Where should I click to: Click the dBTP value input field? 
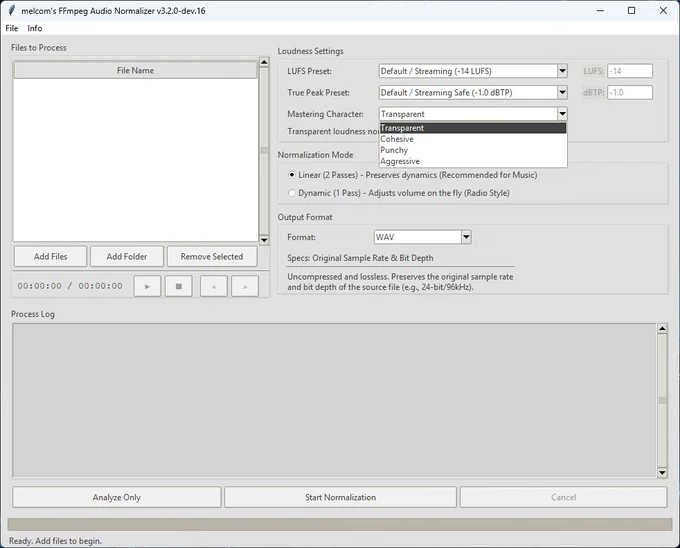[630, 92]
